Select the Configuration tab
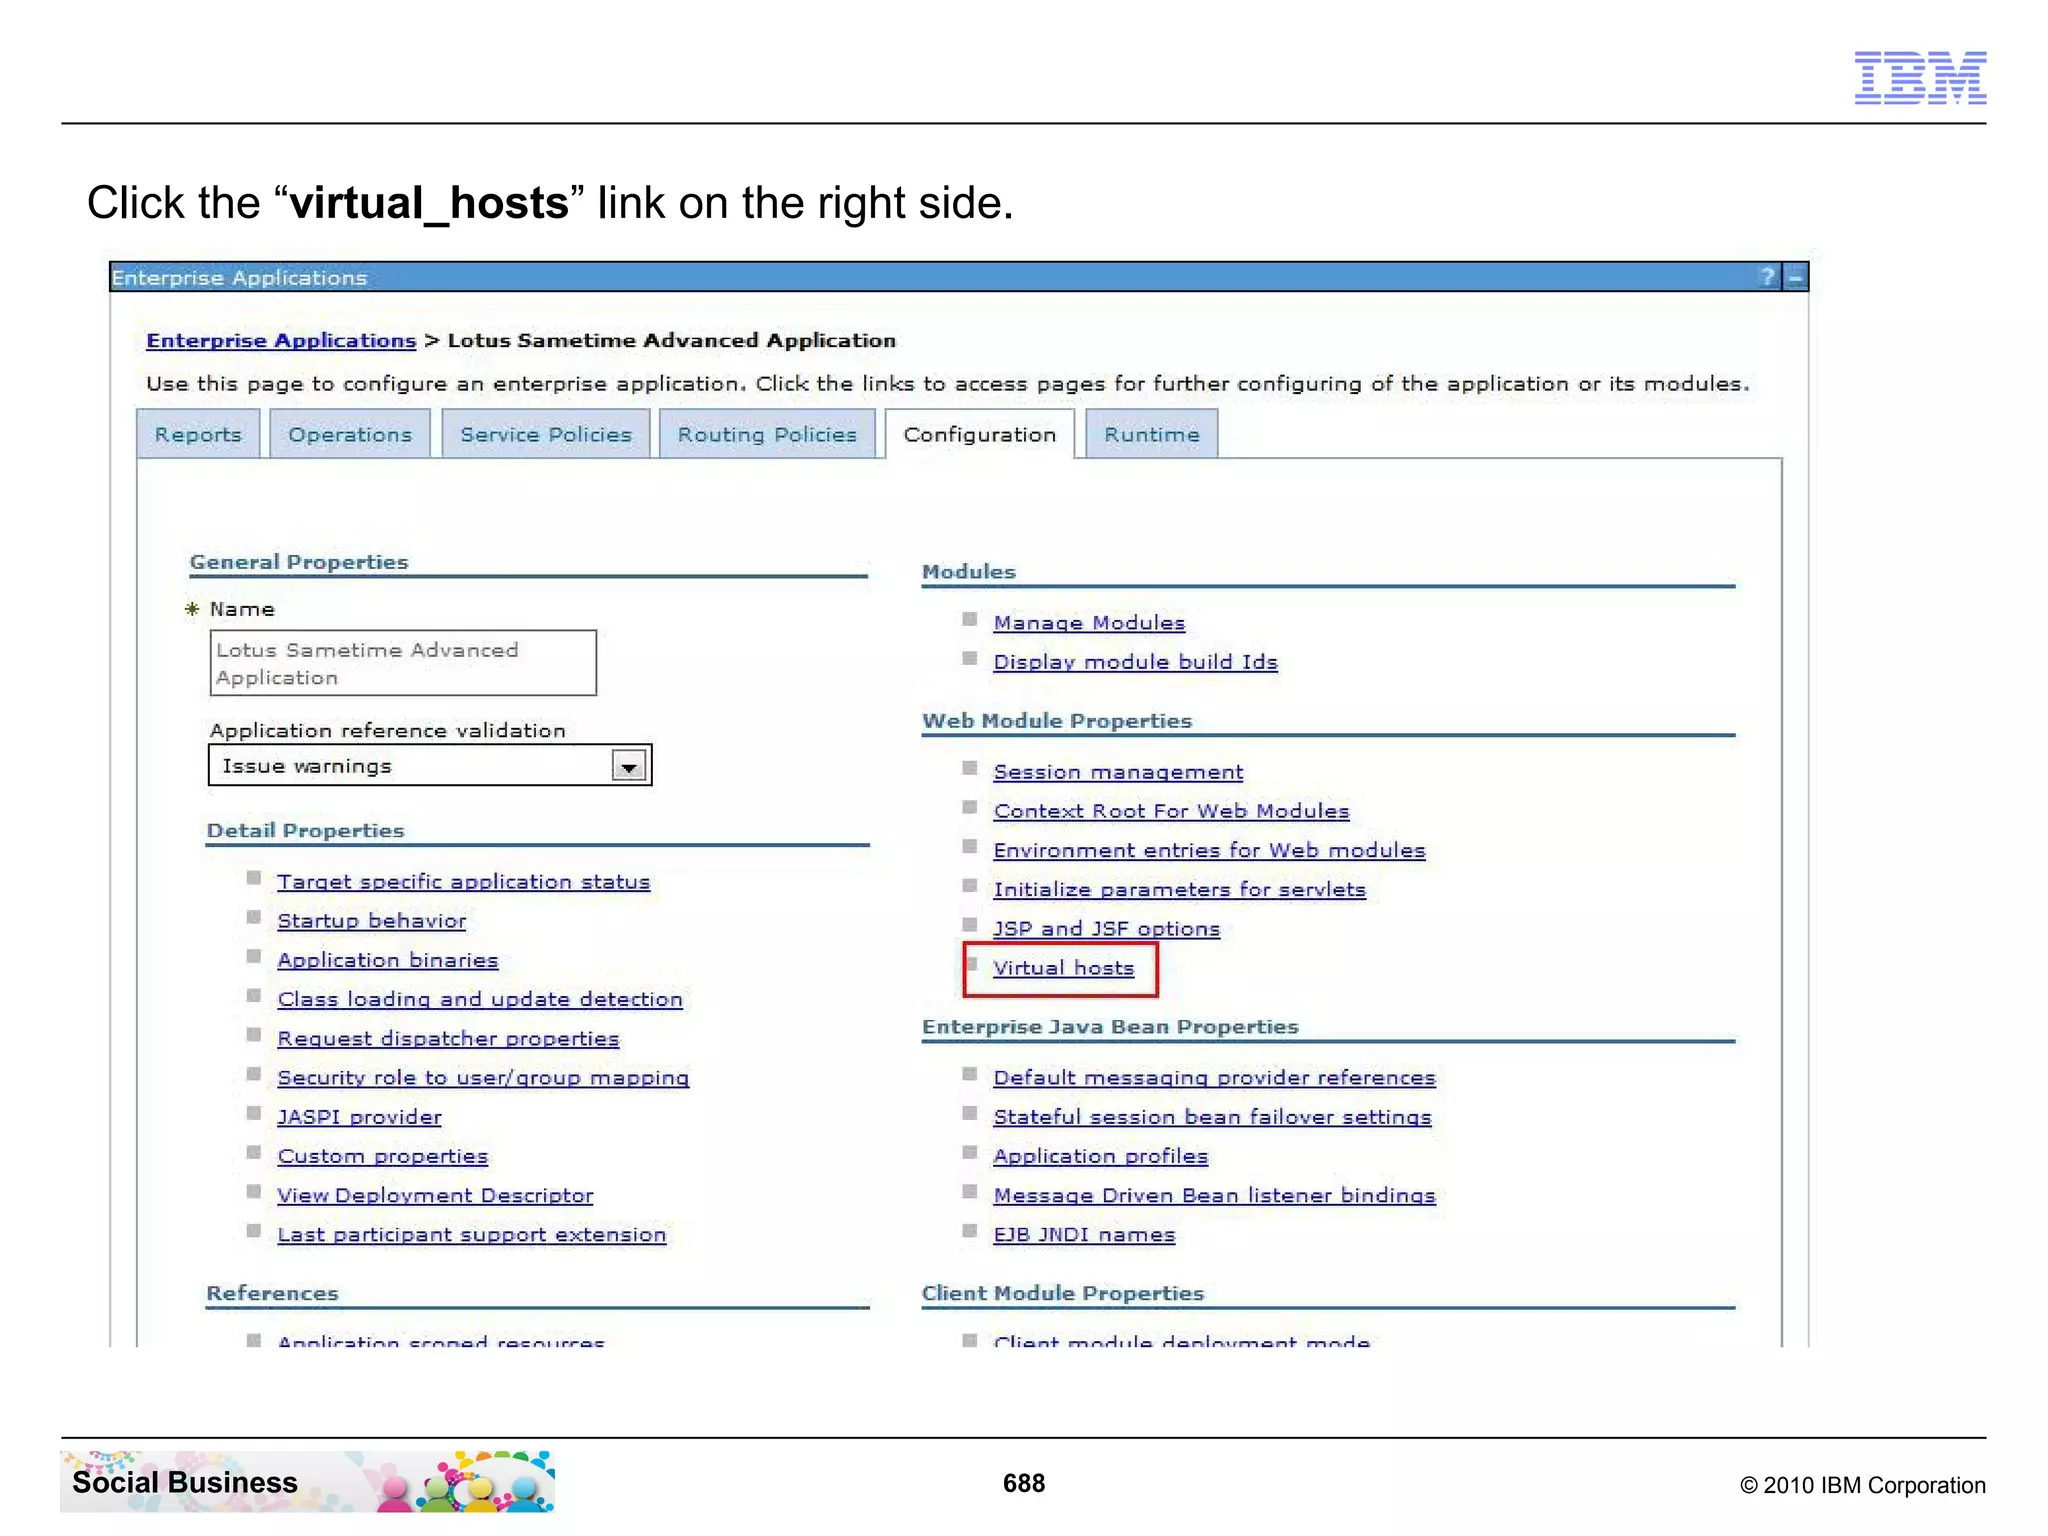The image size is (2048, 1536). pos(980,435)
